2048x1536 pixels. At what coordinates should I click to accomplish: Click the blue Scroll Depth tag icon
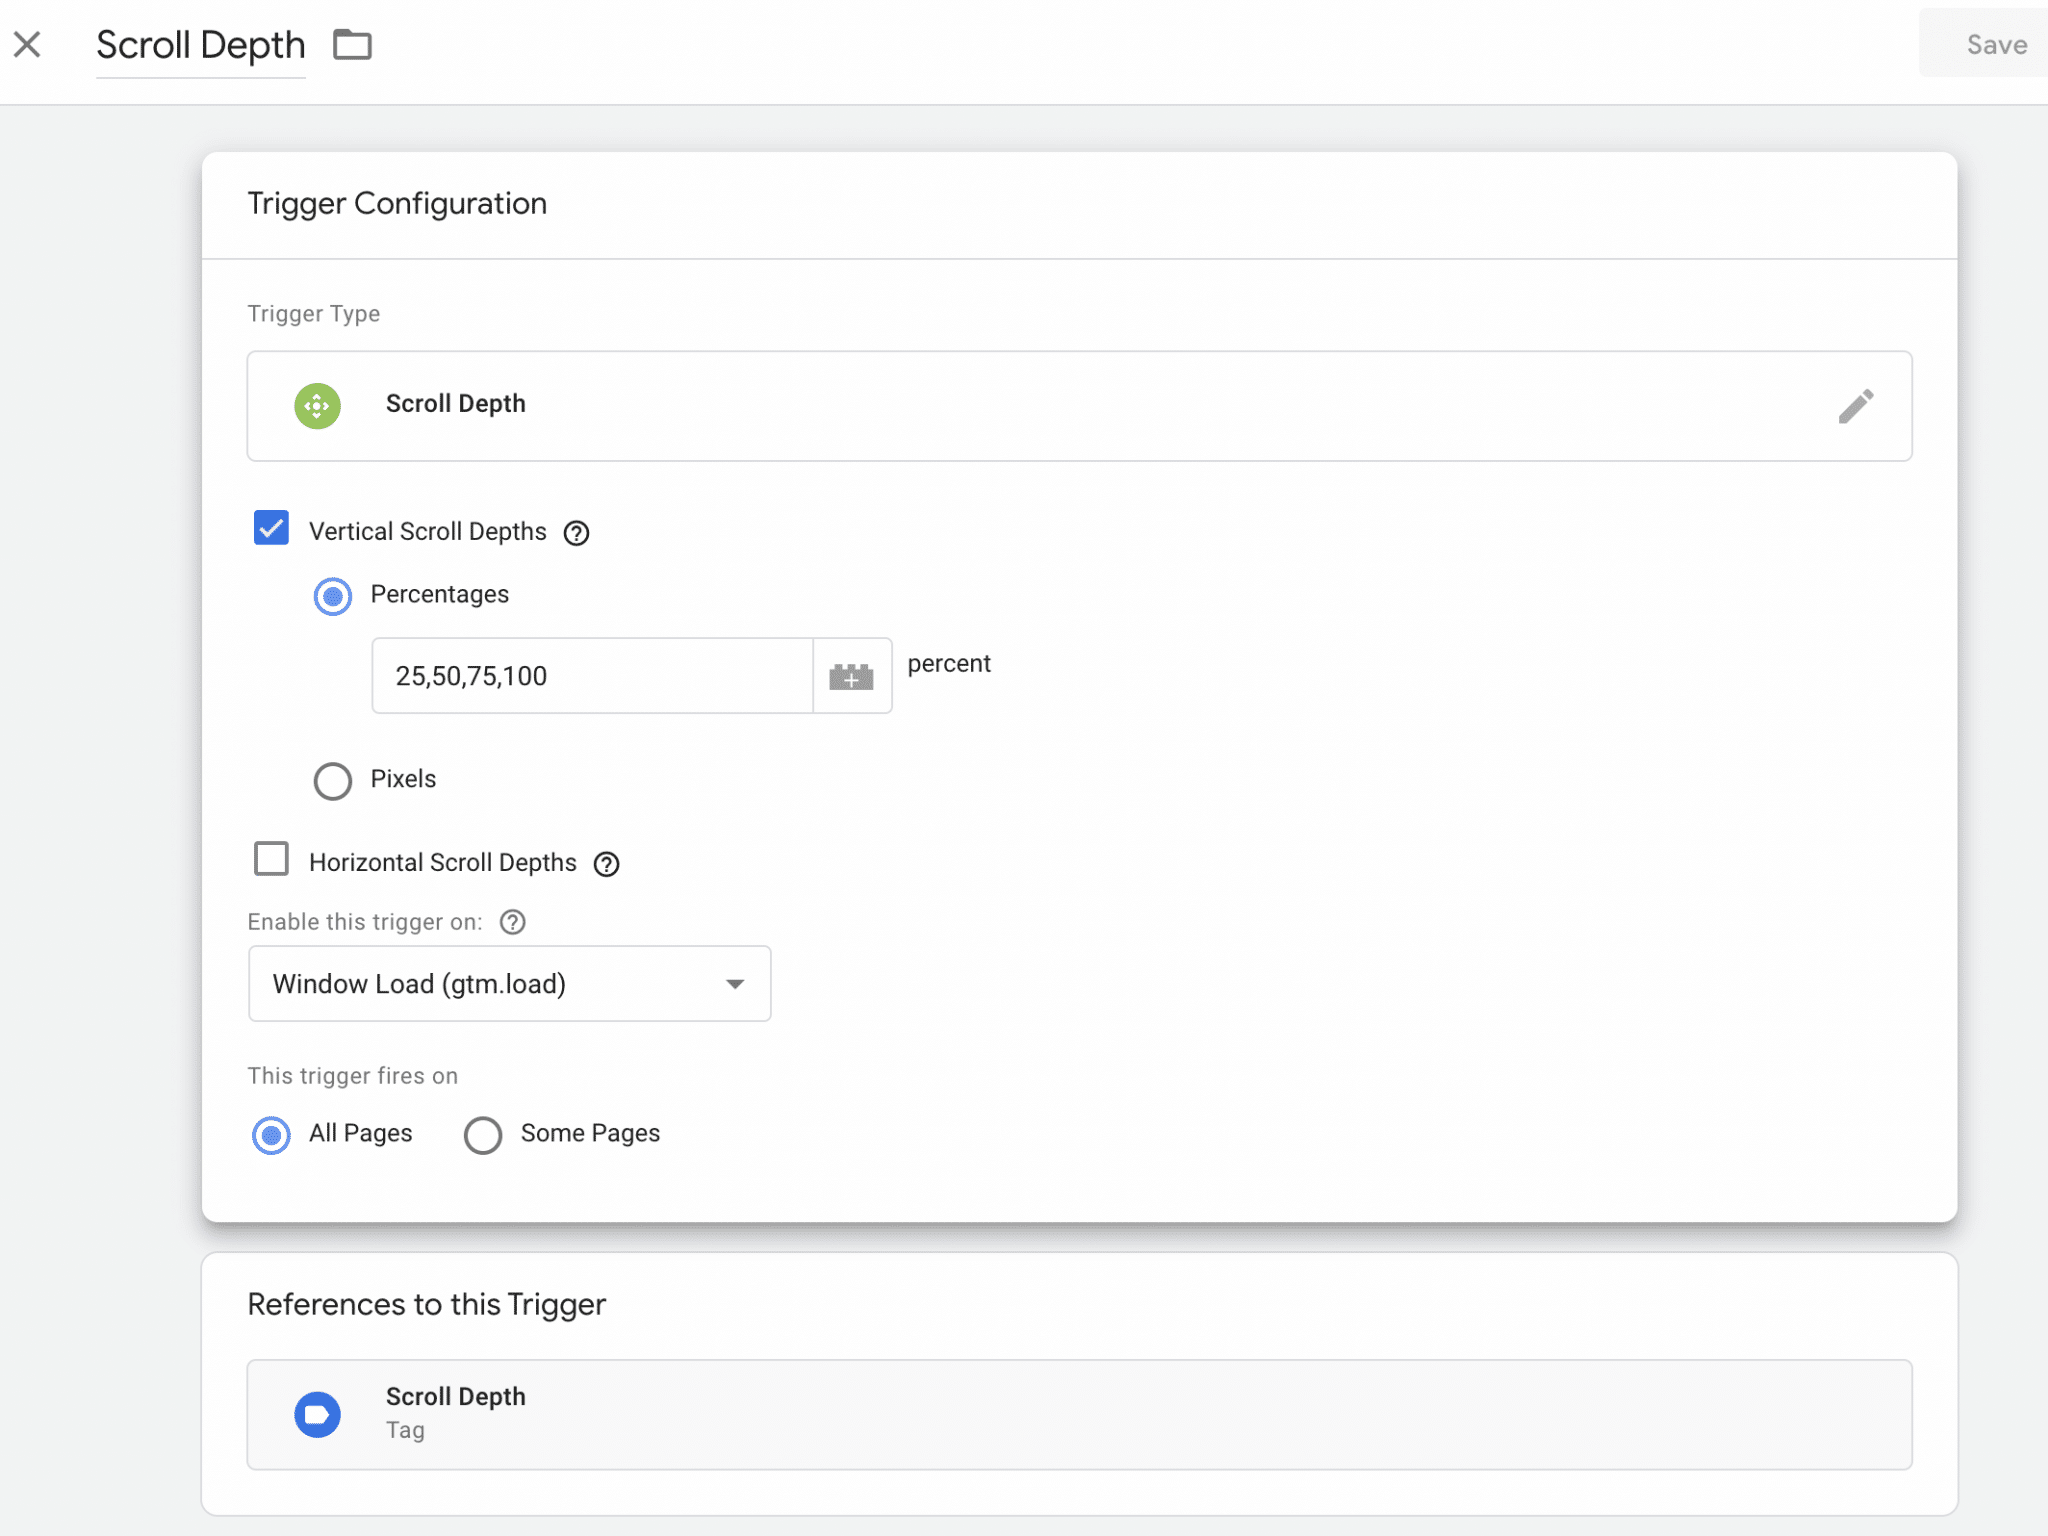tap(318, 1414)
